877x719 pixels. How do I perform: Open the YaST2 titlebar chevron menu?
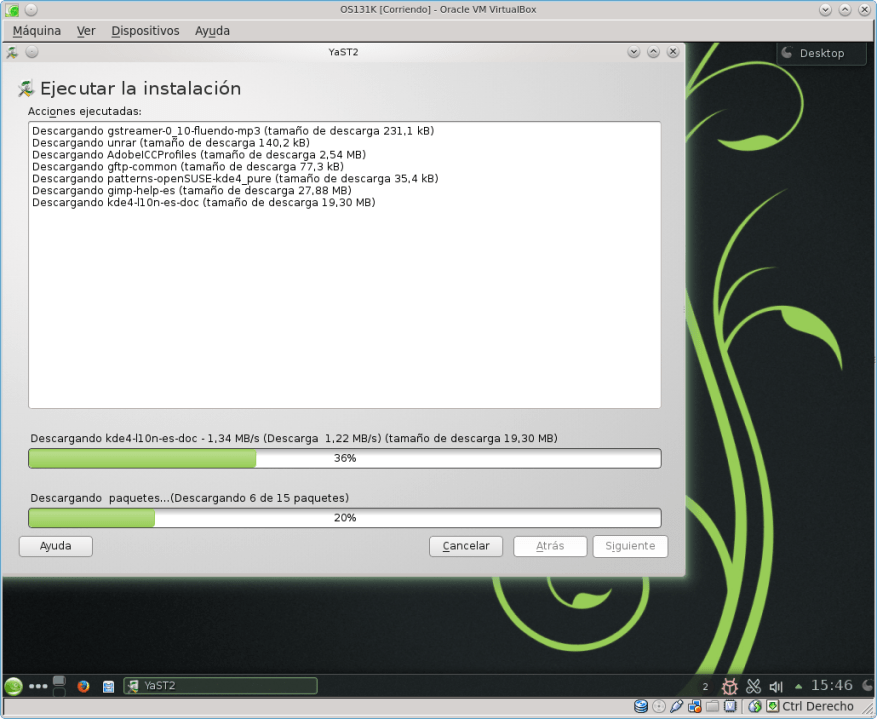tap(634, 51)
